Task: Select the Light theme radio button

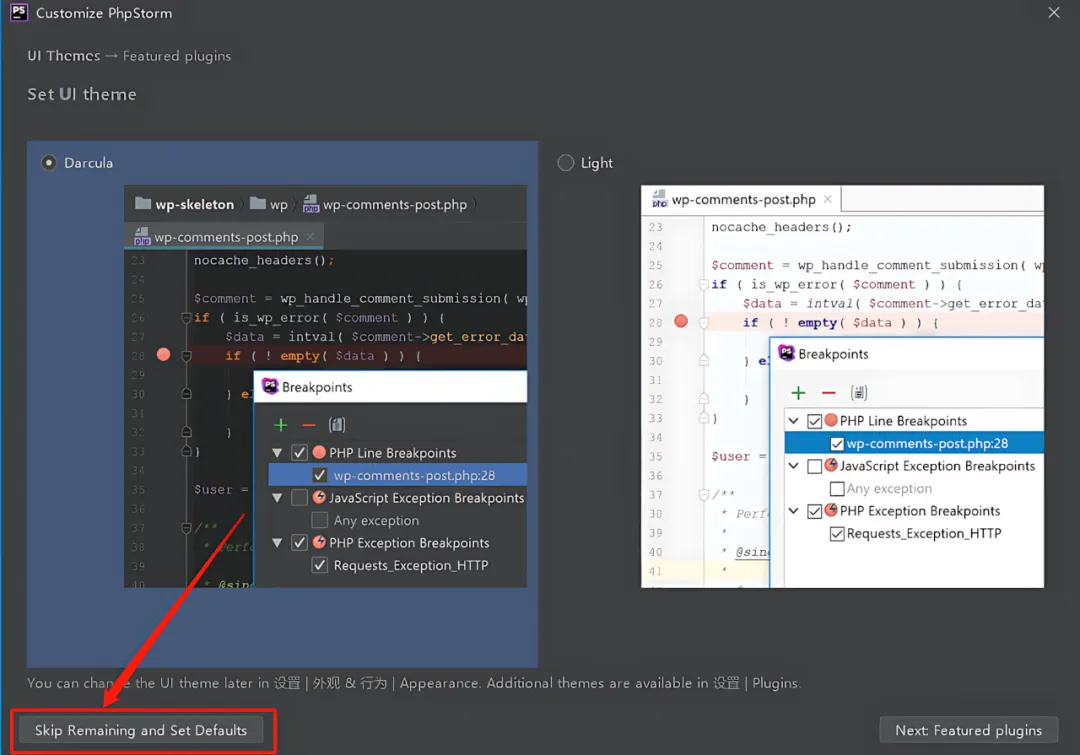Action: click(x=565, y=163)
